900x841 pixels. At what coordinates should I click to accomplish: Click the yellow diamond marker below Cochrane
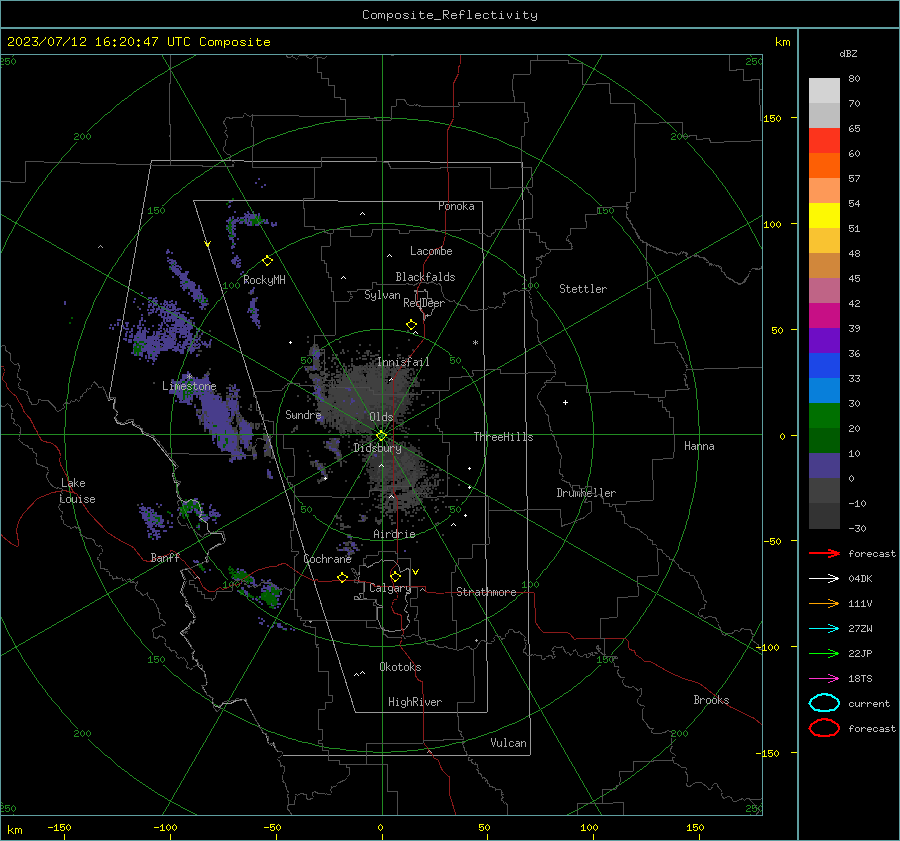[x=342, y=577]
